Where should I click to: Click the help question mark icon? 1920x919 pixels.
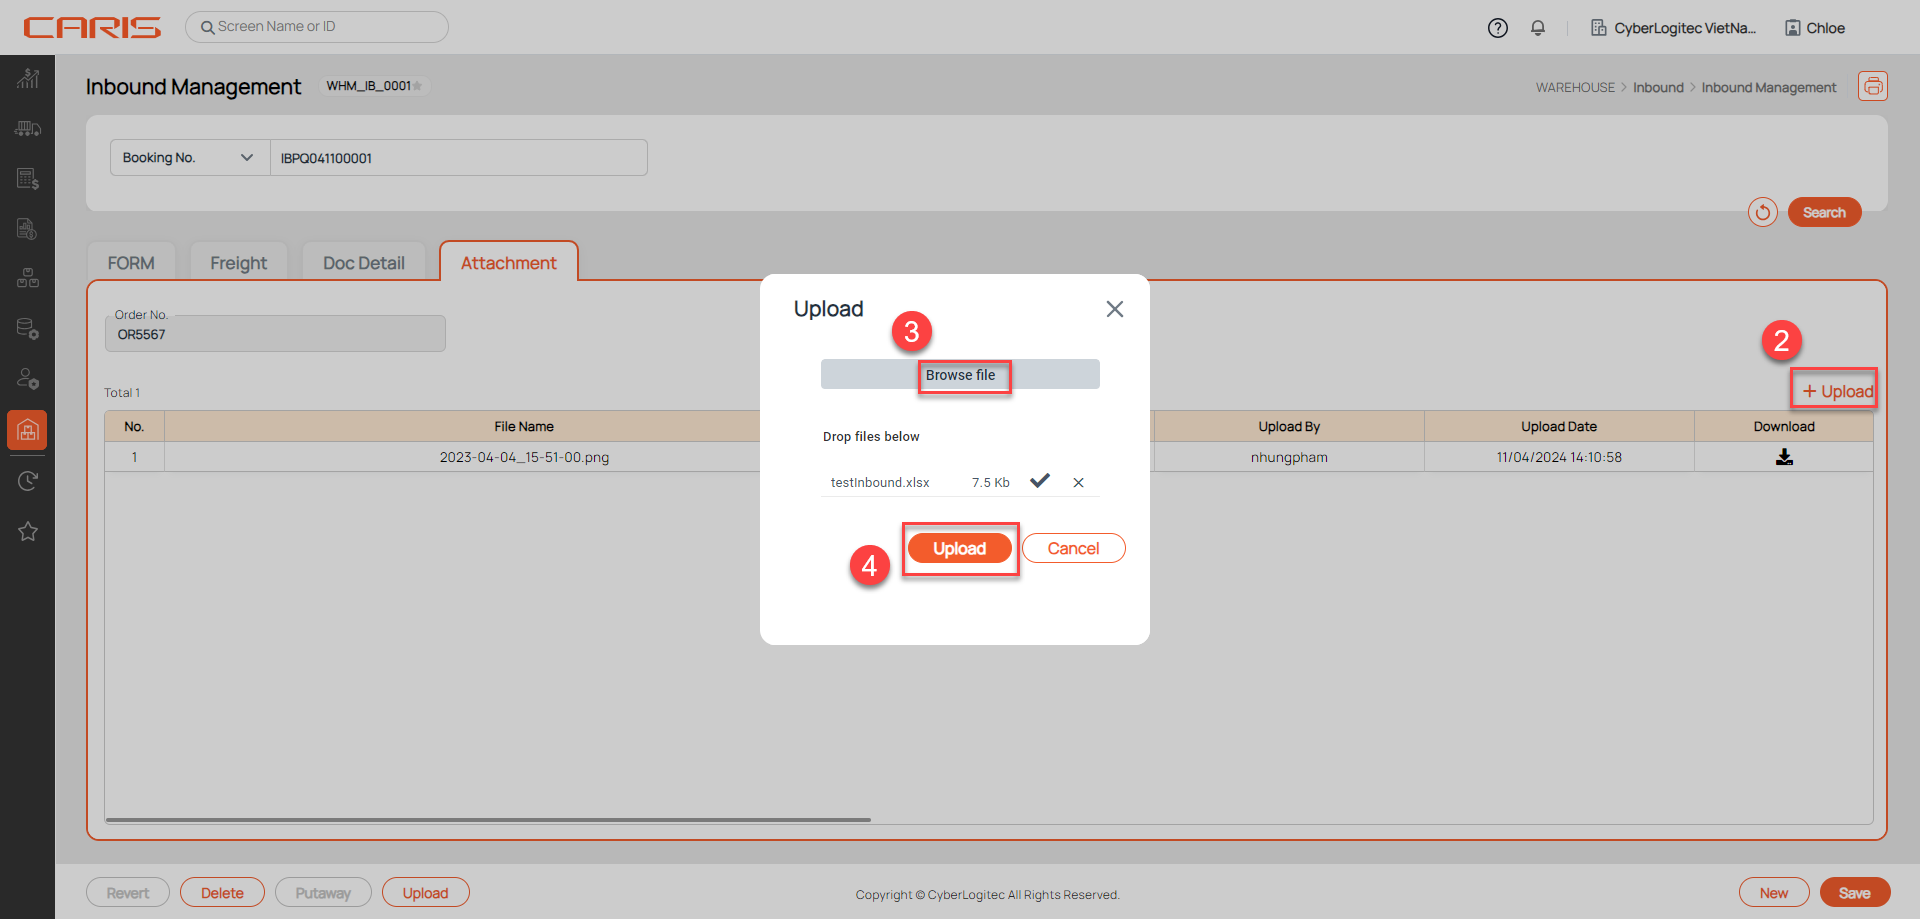(x=1497, y=28)
